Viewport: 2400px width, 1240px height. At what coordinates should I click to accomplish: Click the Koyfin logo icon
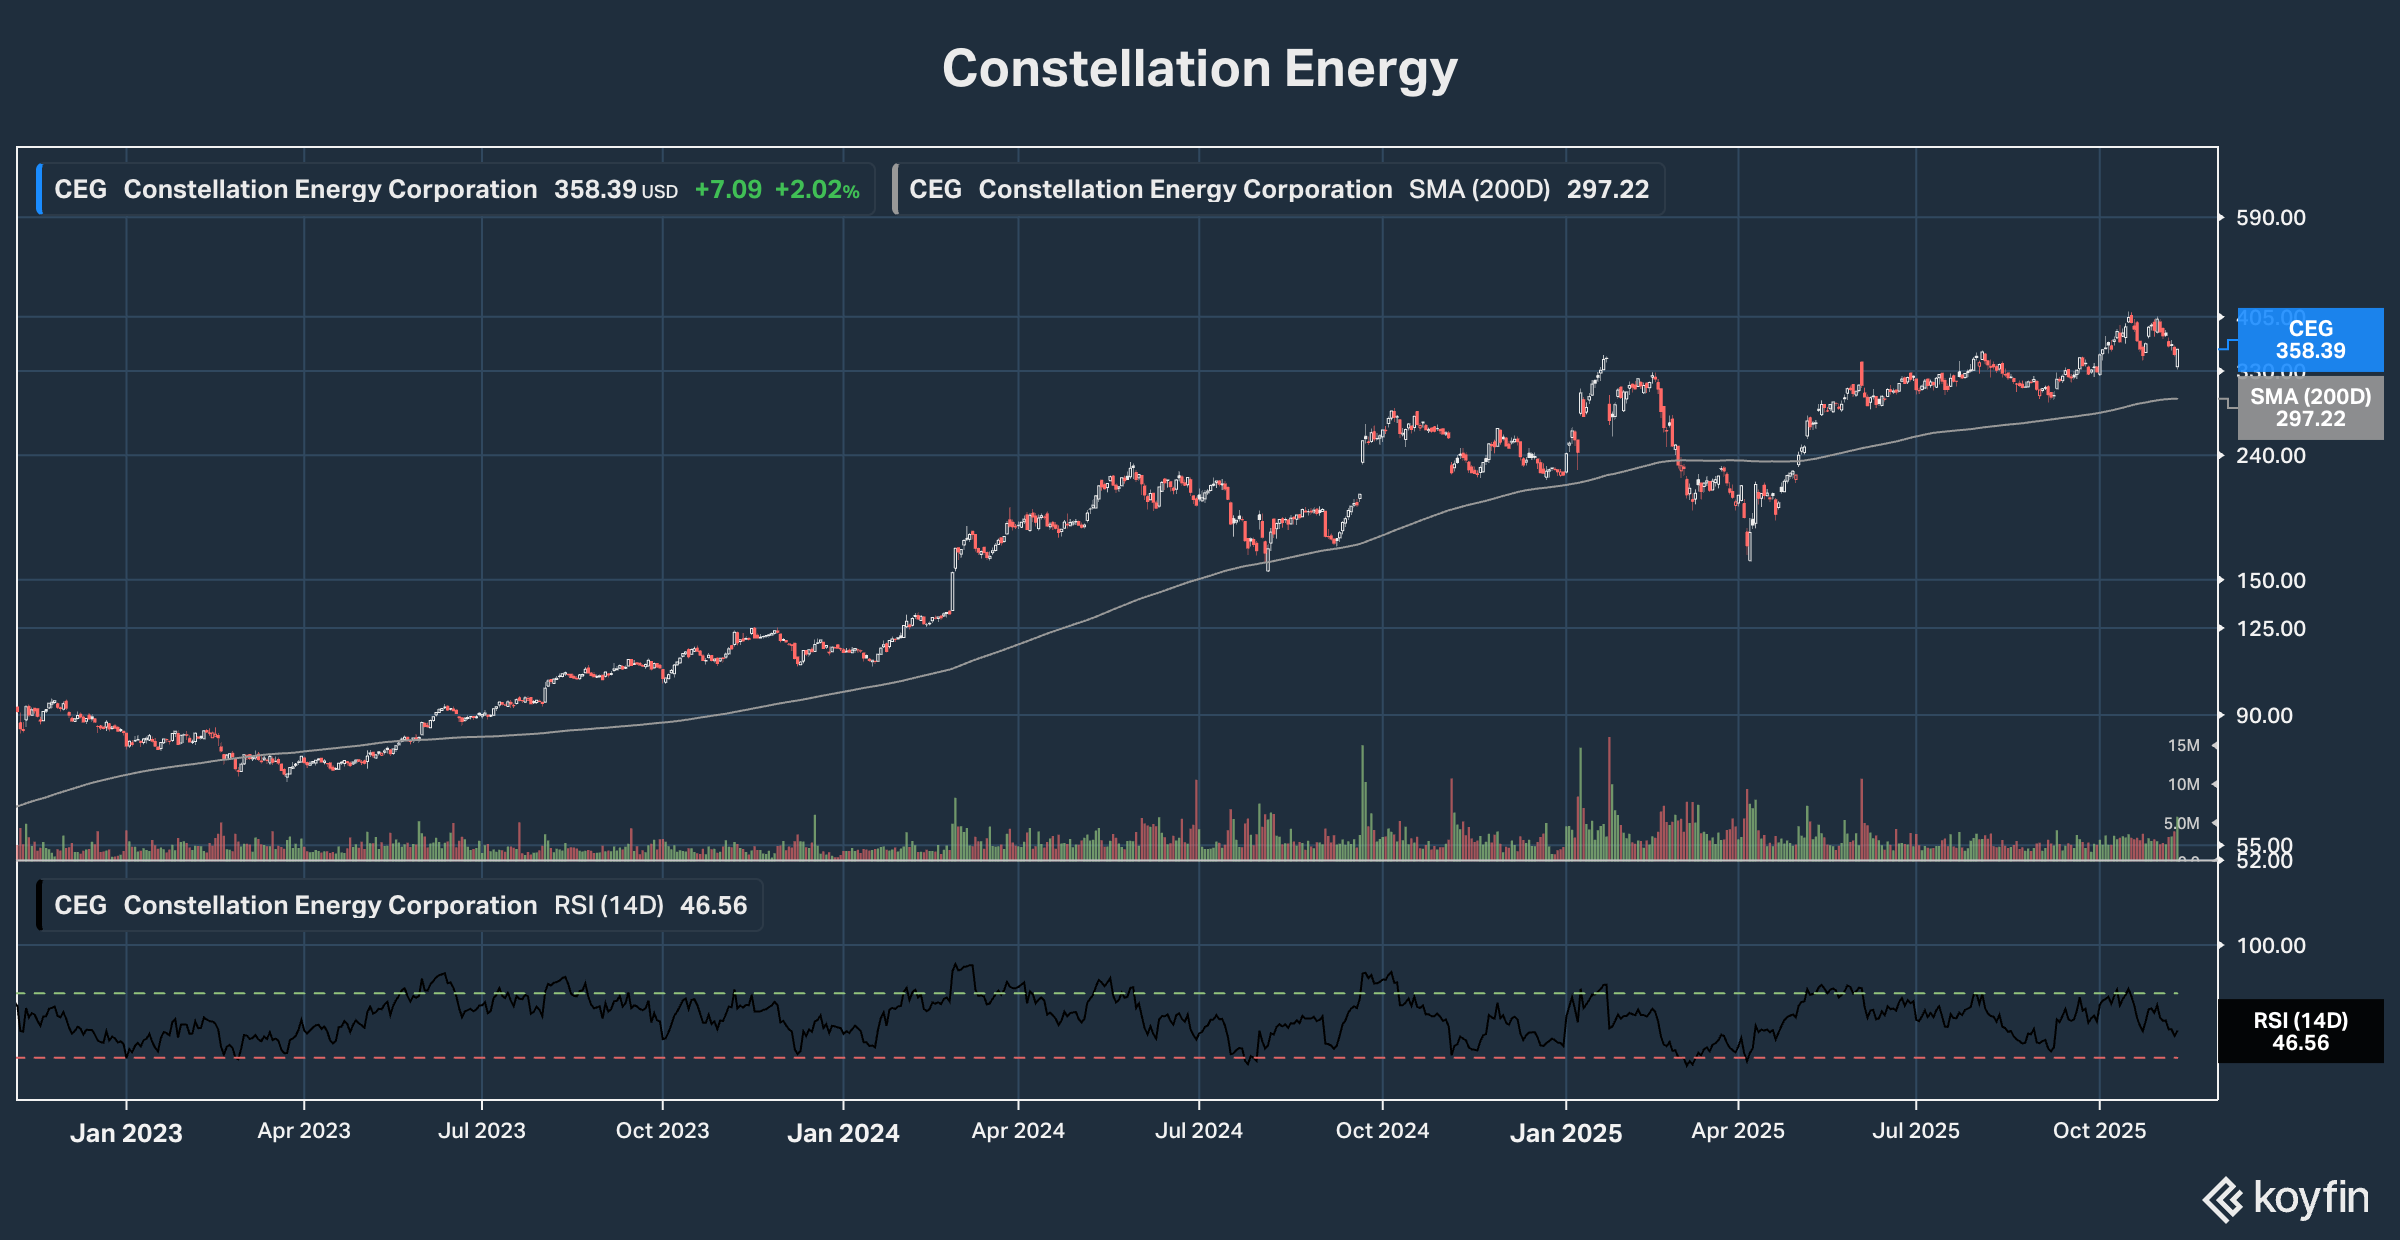click(2223, 1199)
